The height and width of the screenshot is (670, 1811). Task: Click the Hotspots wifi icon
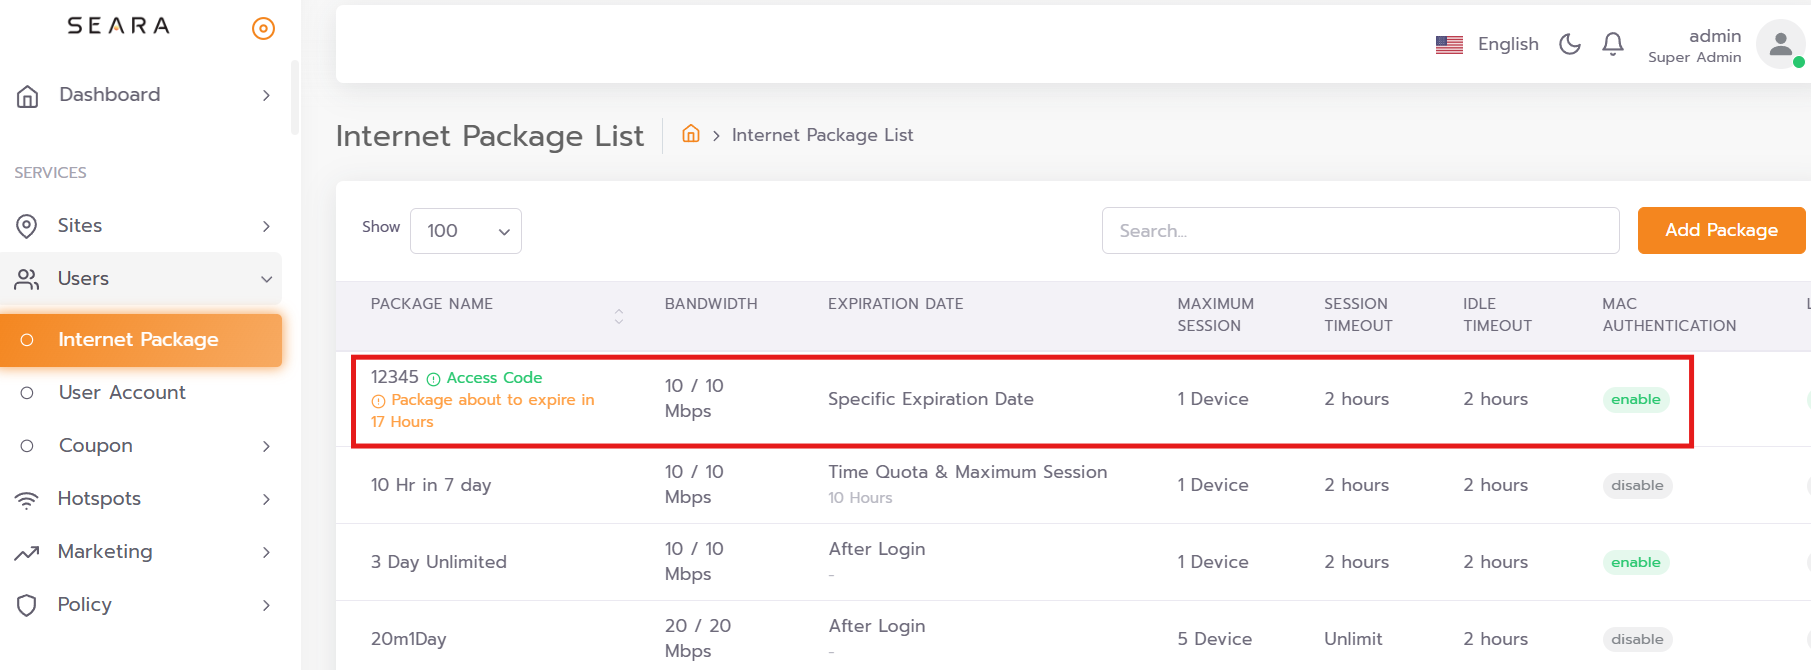pyautogui.click(x=27, y=499)
